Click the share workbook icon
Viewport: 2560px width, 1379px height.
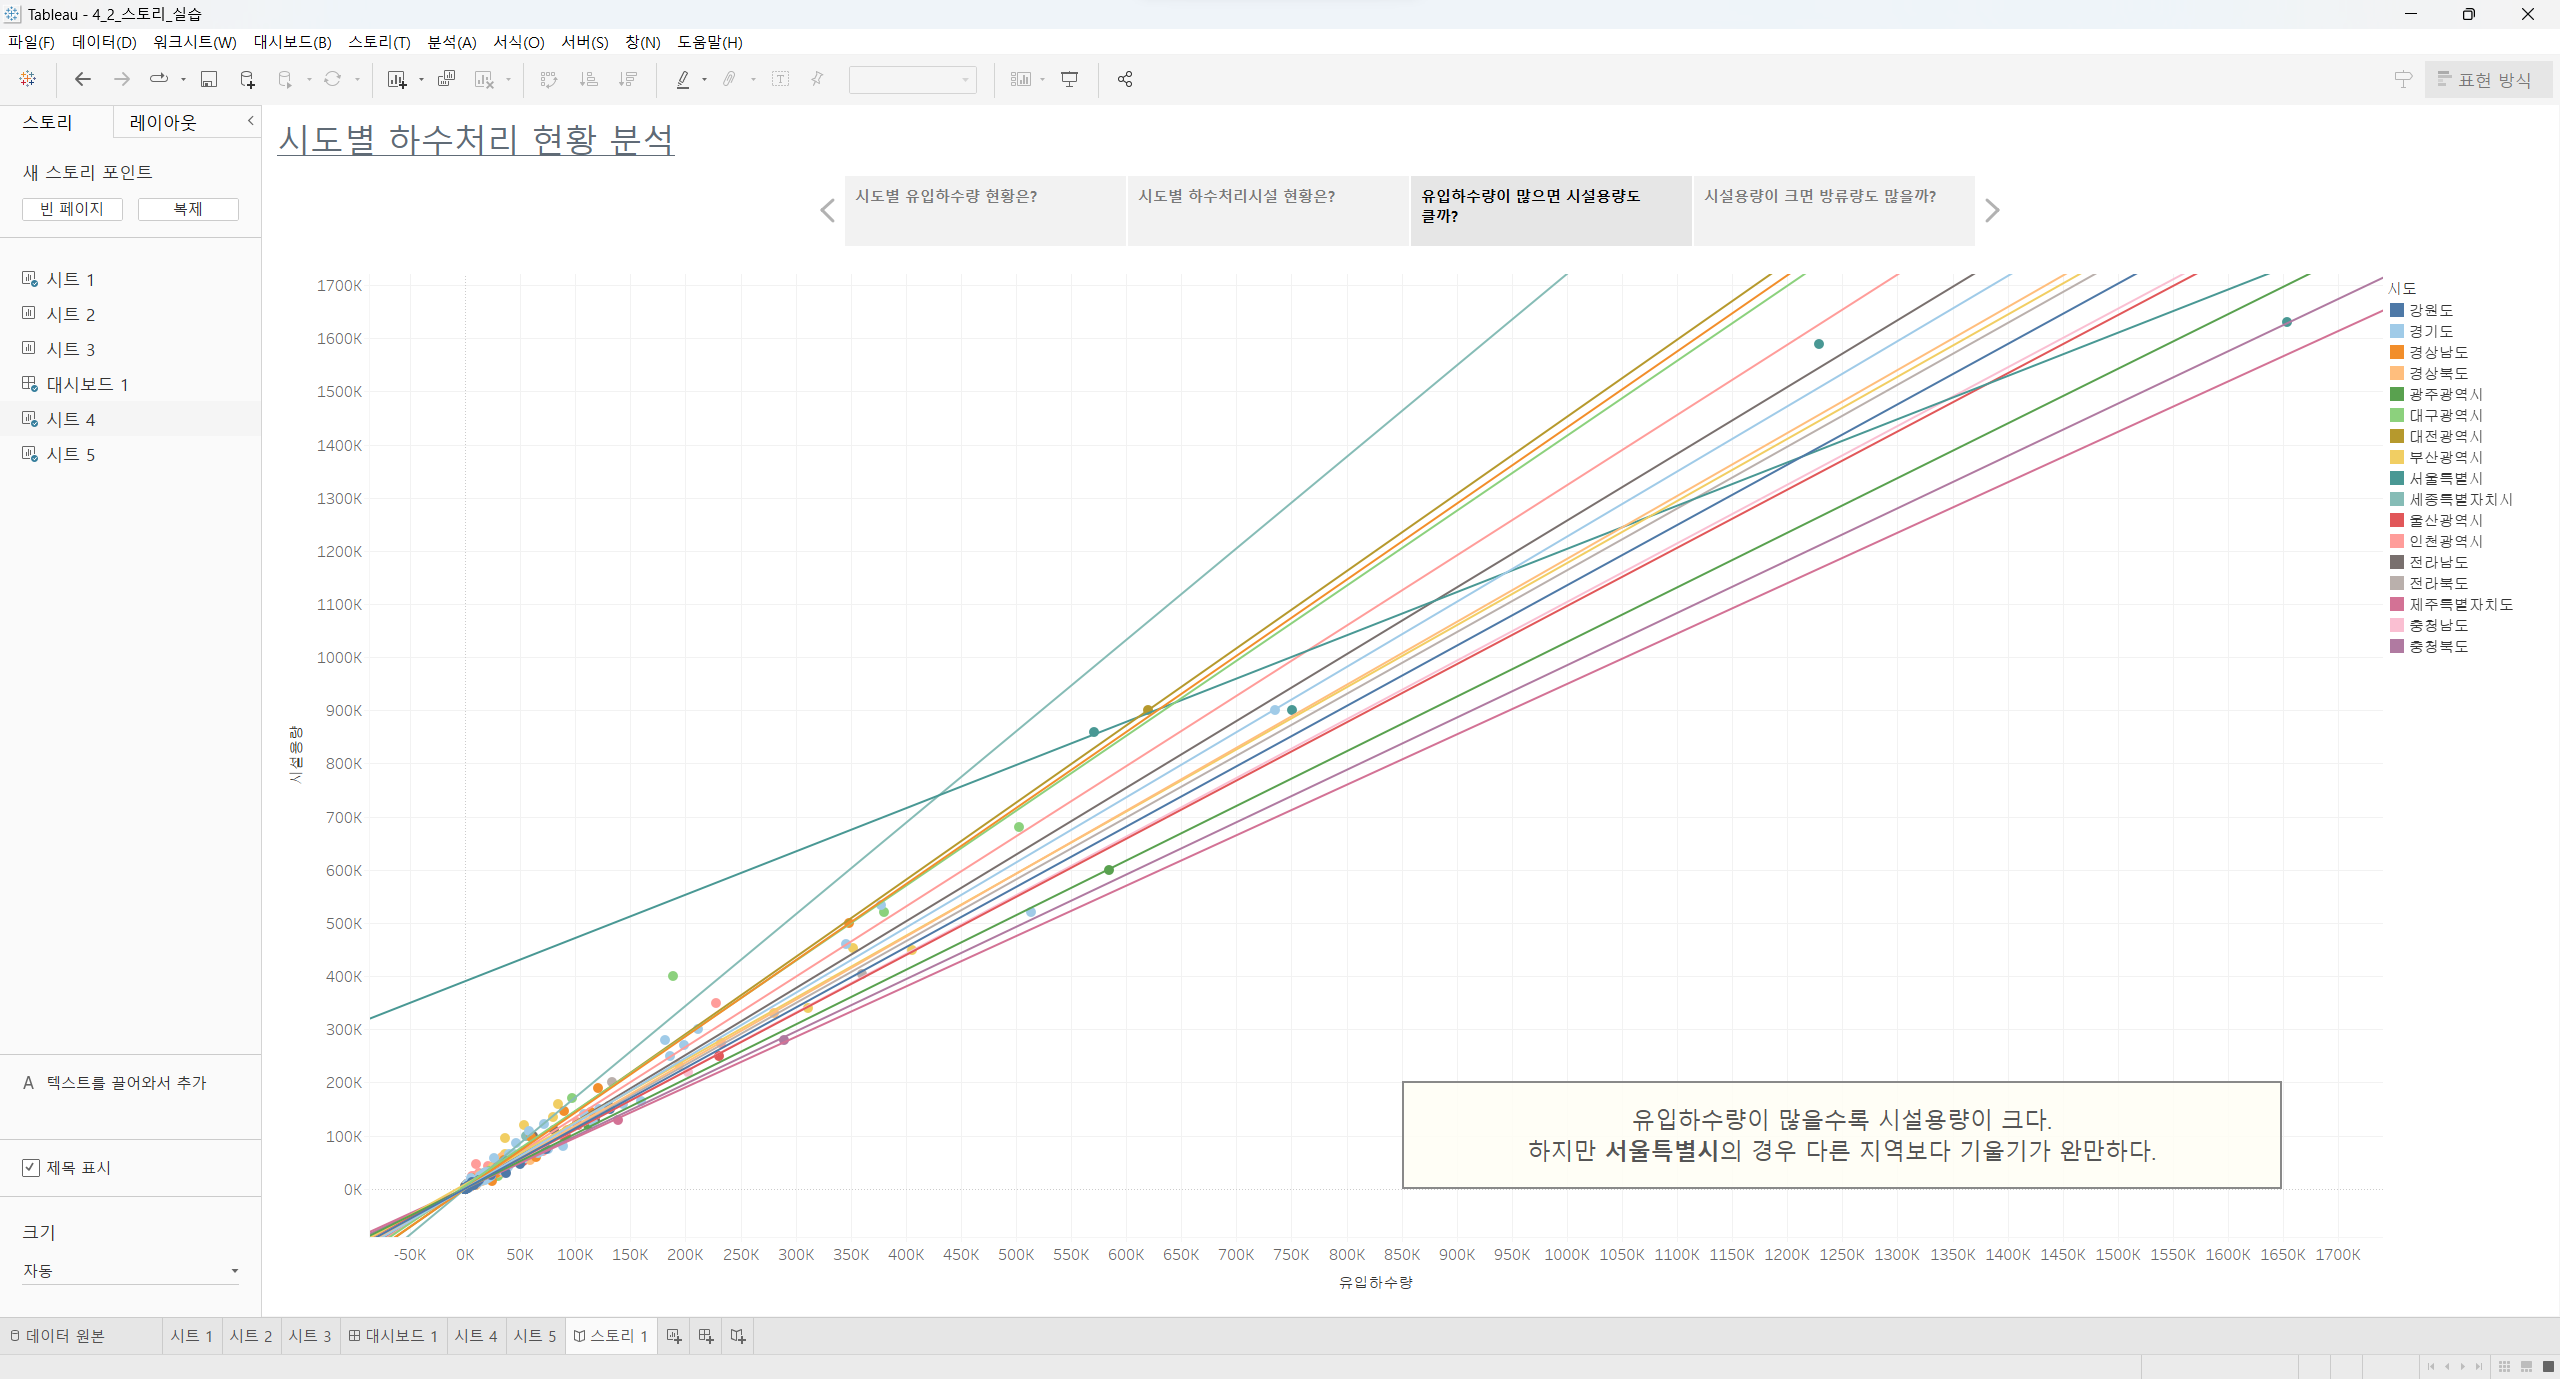[1125, 79]
